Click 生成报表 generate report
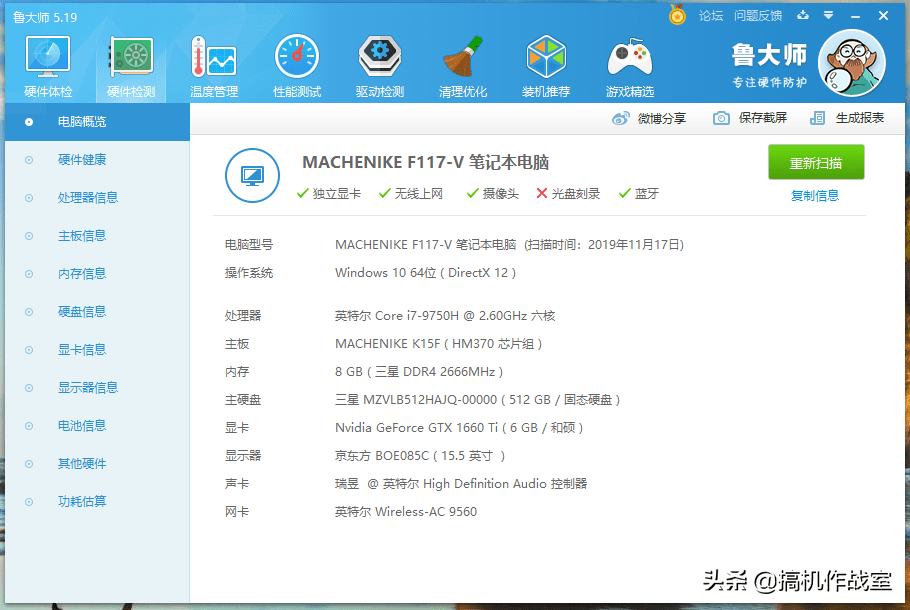The image size is (910, 610). tap(860, 118)
